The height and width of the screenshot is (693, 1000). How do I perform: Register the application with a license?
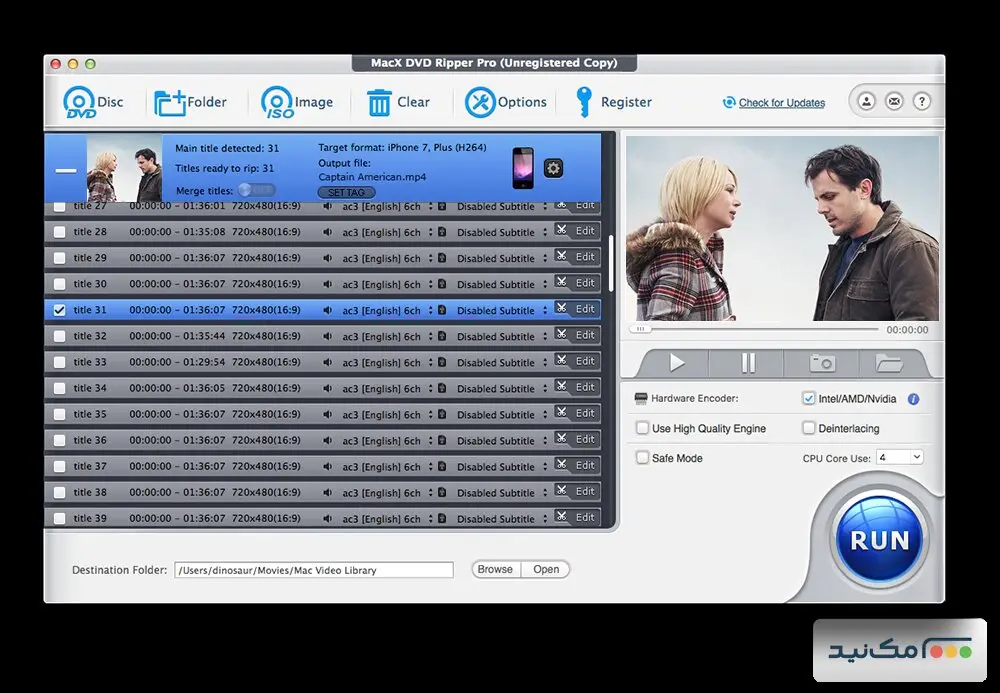pos(613,101)
